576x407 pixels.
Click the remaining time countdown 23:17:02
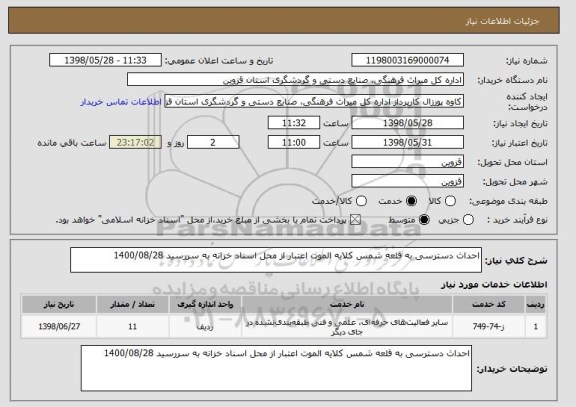pyautogui.click(x=135, y=143)
